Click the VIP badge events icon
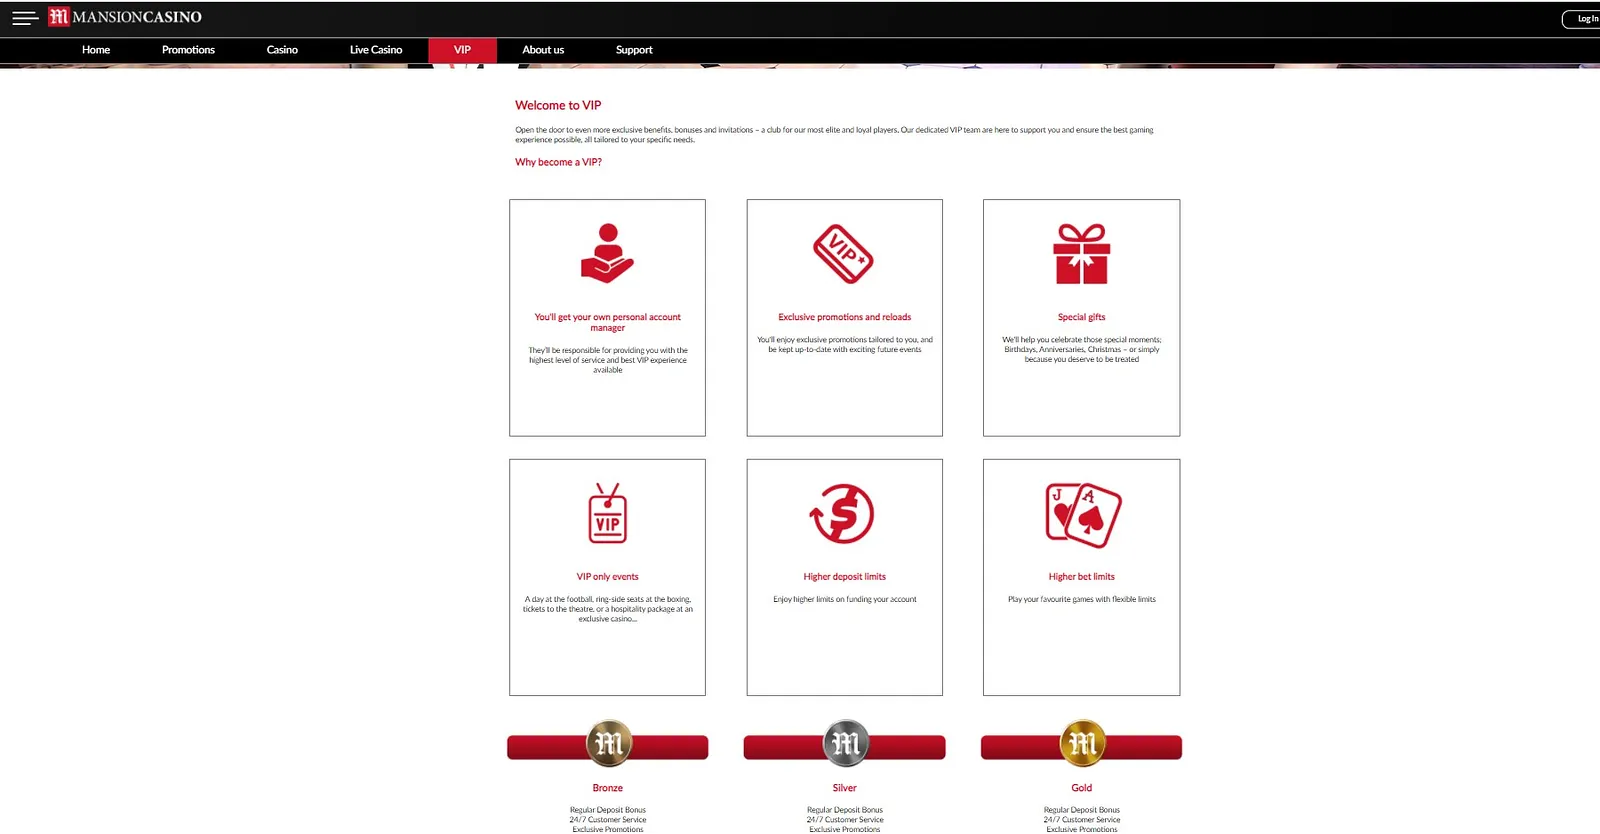 coord(607,514)
